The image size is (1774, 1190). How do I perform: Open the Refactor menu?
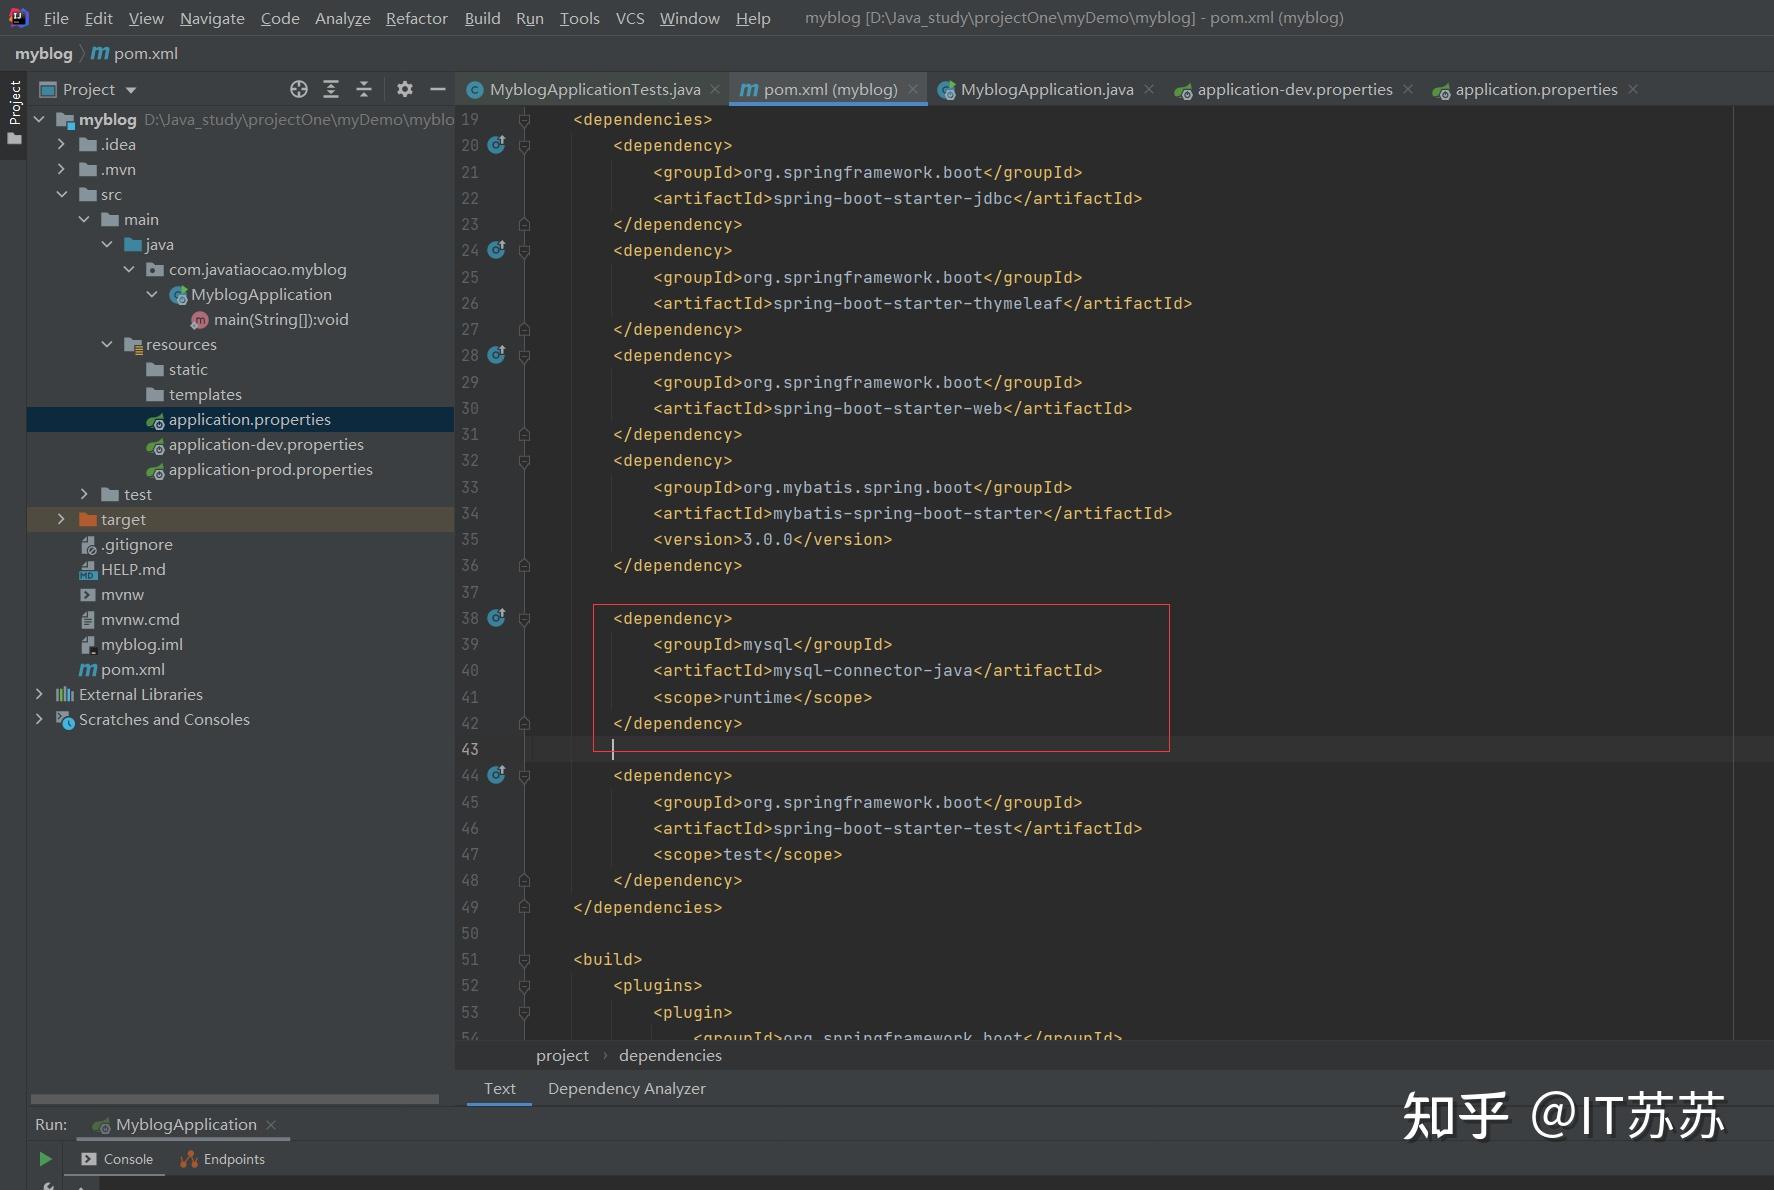pyautogui.click(x=417, y=18)
